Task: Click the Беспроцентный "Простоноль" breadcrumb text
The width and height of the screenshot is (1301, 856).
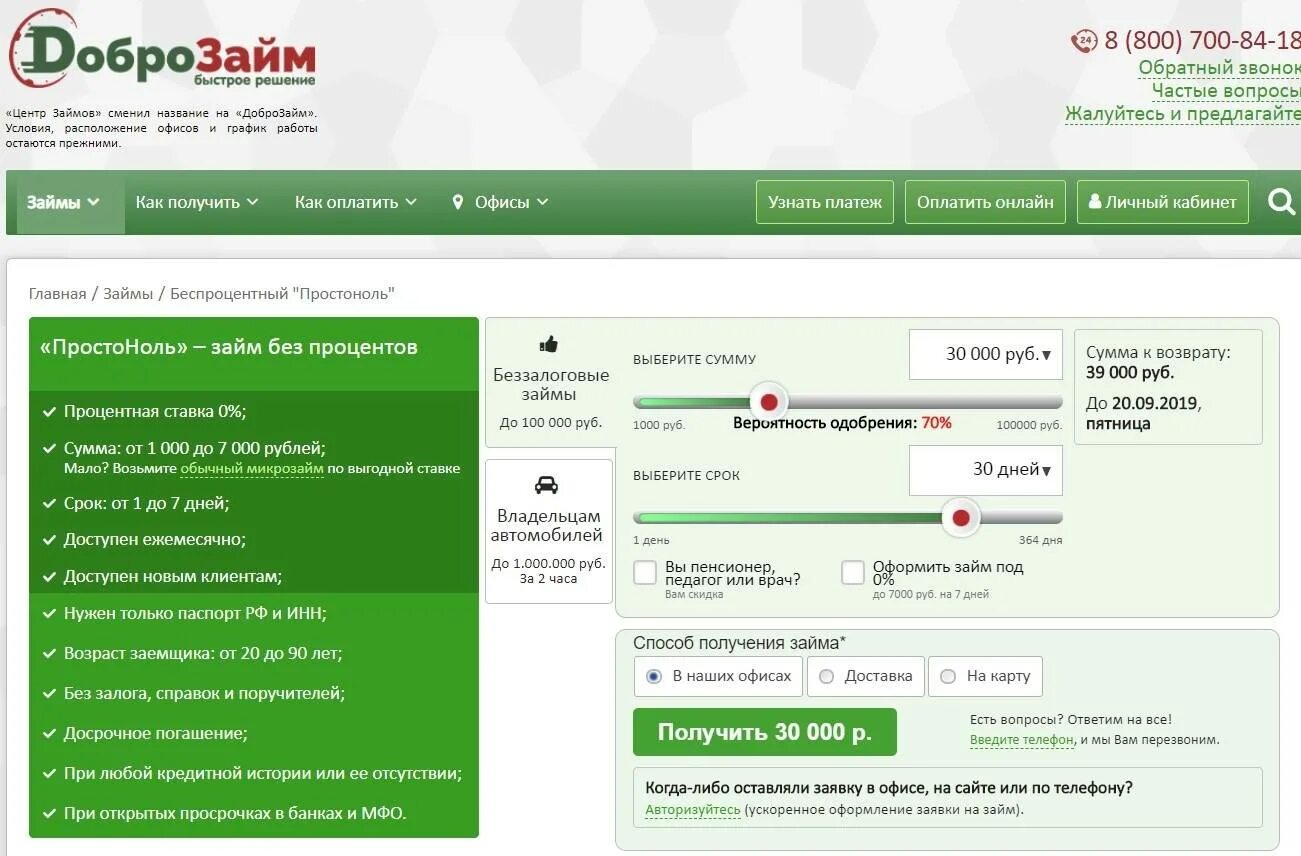Action: 282,294
